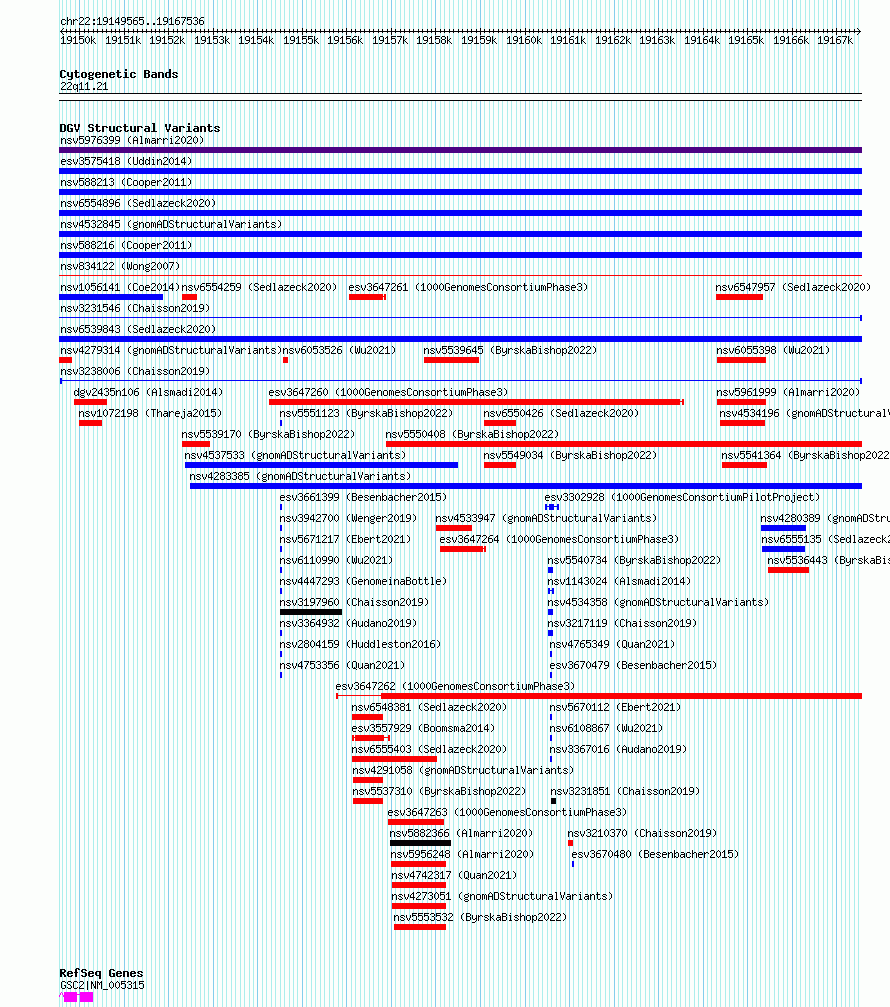The height and width of the screenshot is (1007, 890).
Task: Click nsv3231546 (Chaisson2019) label
Action: click(x=135, y=308)
